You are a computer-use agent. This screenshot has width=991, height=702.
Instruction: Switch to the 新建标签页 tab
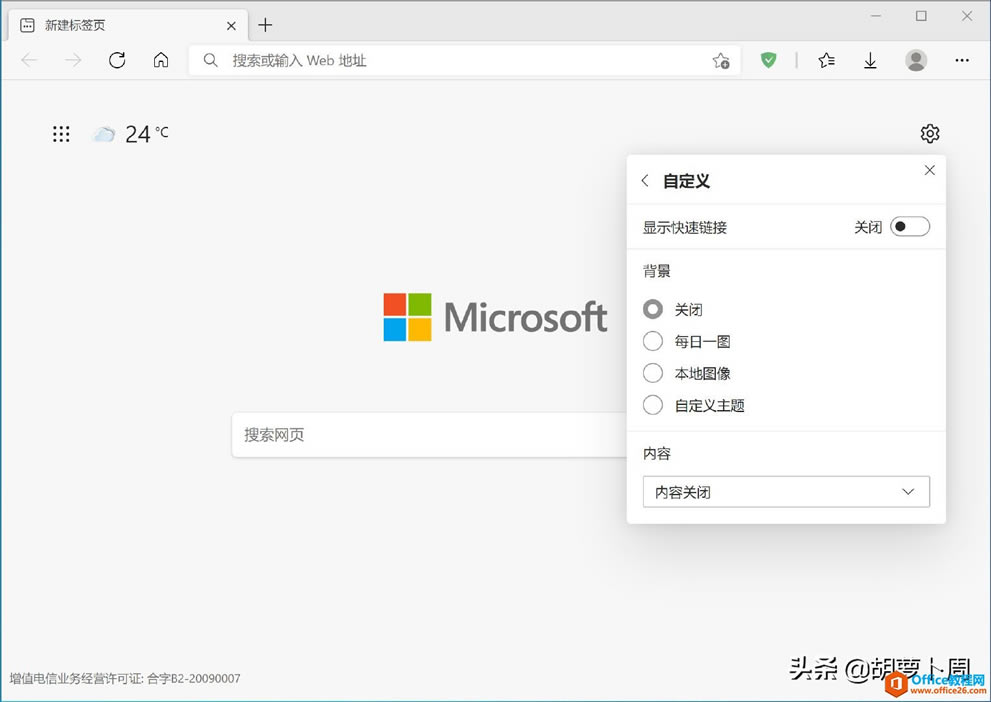(130, 25)
